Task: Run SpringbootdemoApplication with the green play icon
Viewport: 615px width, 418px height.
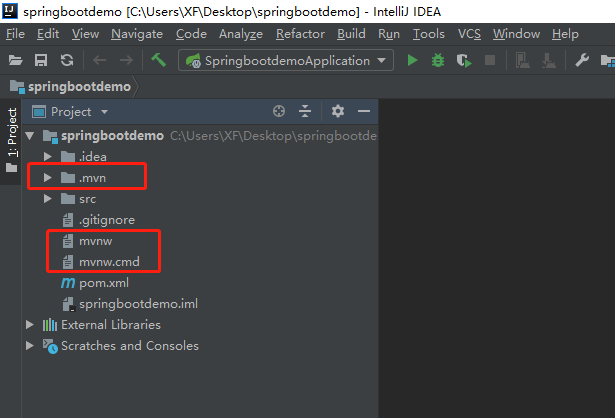Action: click(x=412, y=60)
